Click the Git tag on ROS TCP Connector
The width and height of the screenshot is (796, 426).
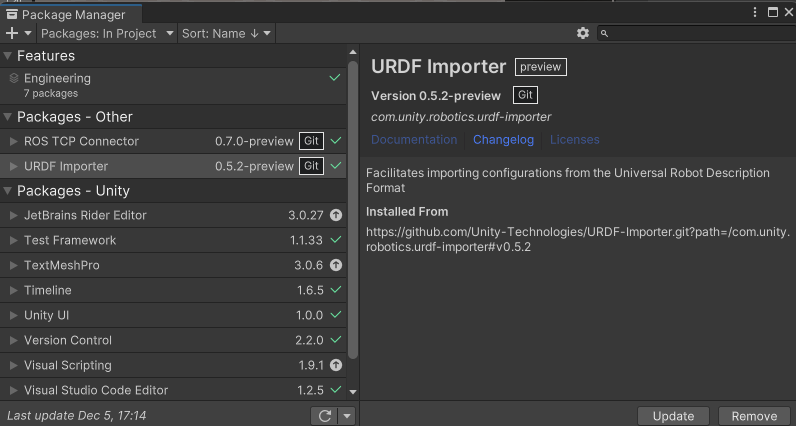click(311, 141)
